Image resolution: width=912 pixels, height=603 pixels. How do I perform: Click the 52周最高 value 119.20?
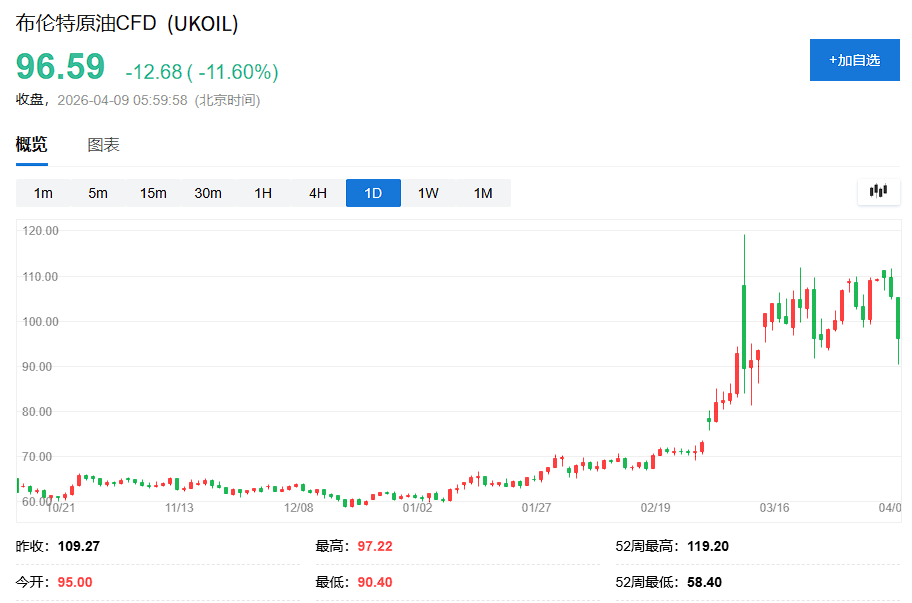(708, 546)
